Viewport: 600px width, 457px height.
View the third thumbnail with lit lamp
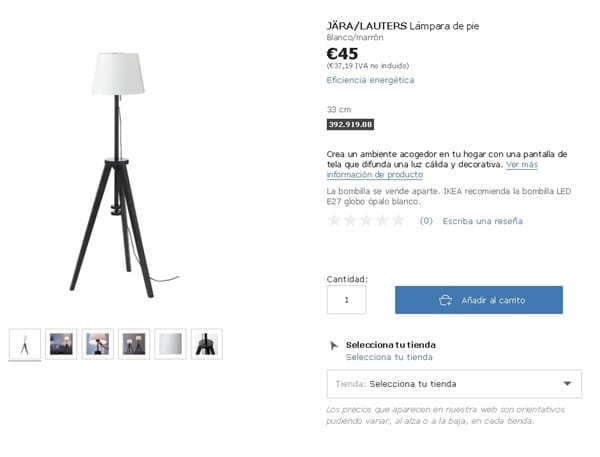point(98,344)
